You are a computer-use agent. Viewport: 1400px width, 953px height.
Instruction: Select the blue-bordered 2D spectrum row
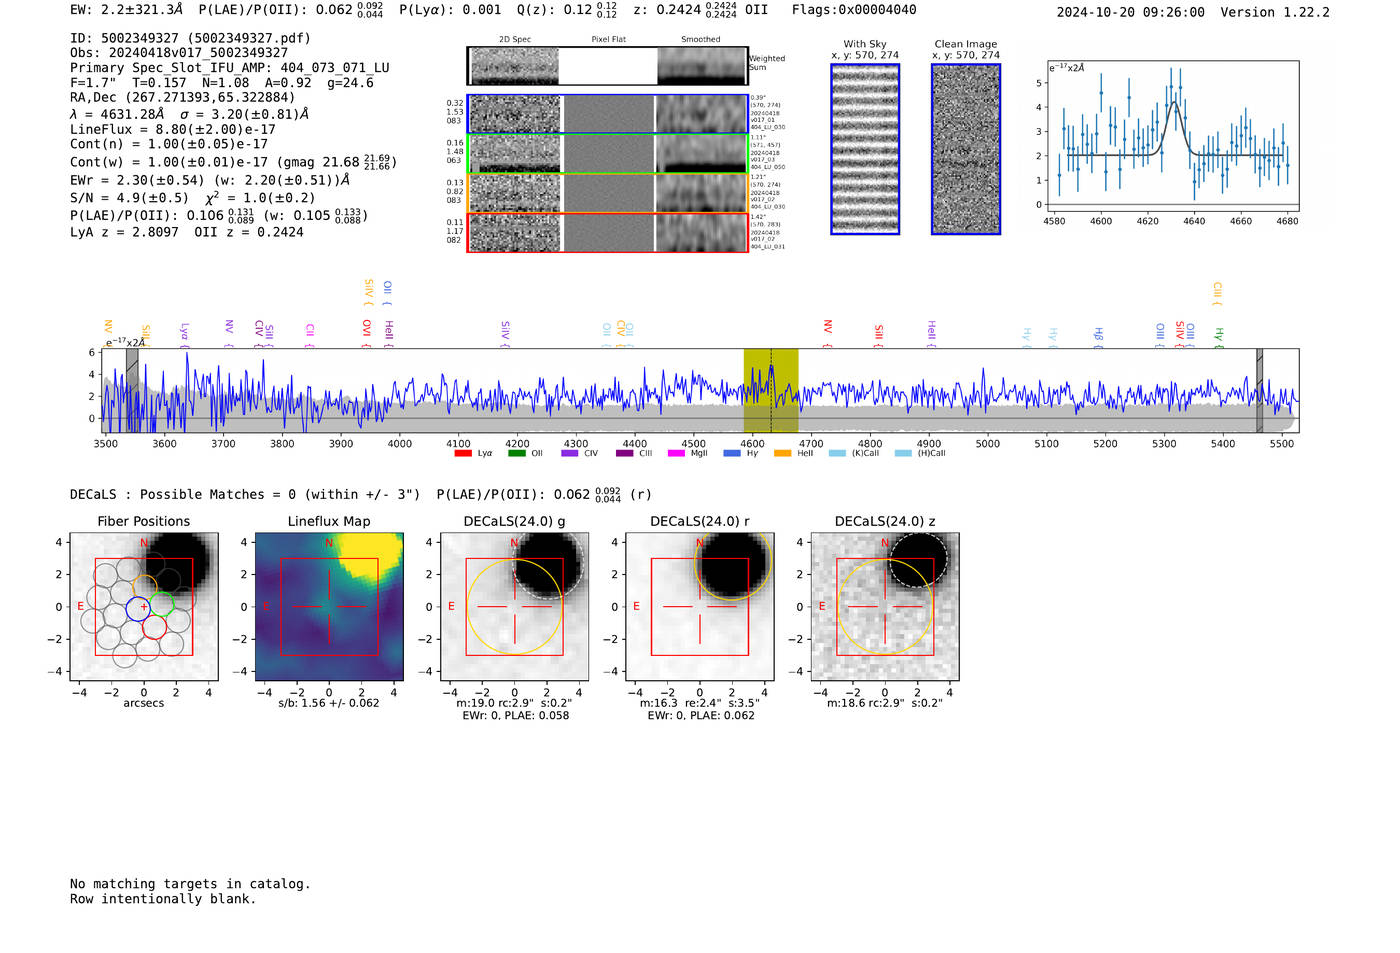coord(607,114)
